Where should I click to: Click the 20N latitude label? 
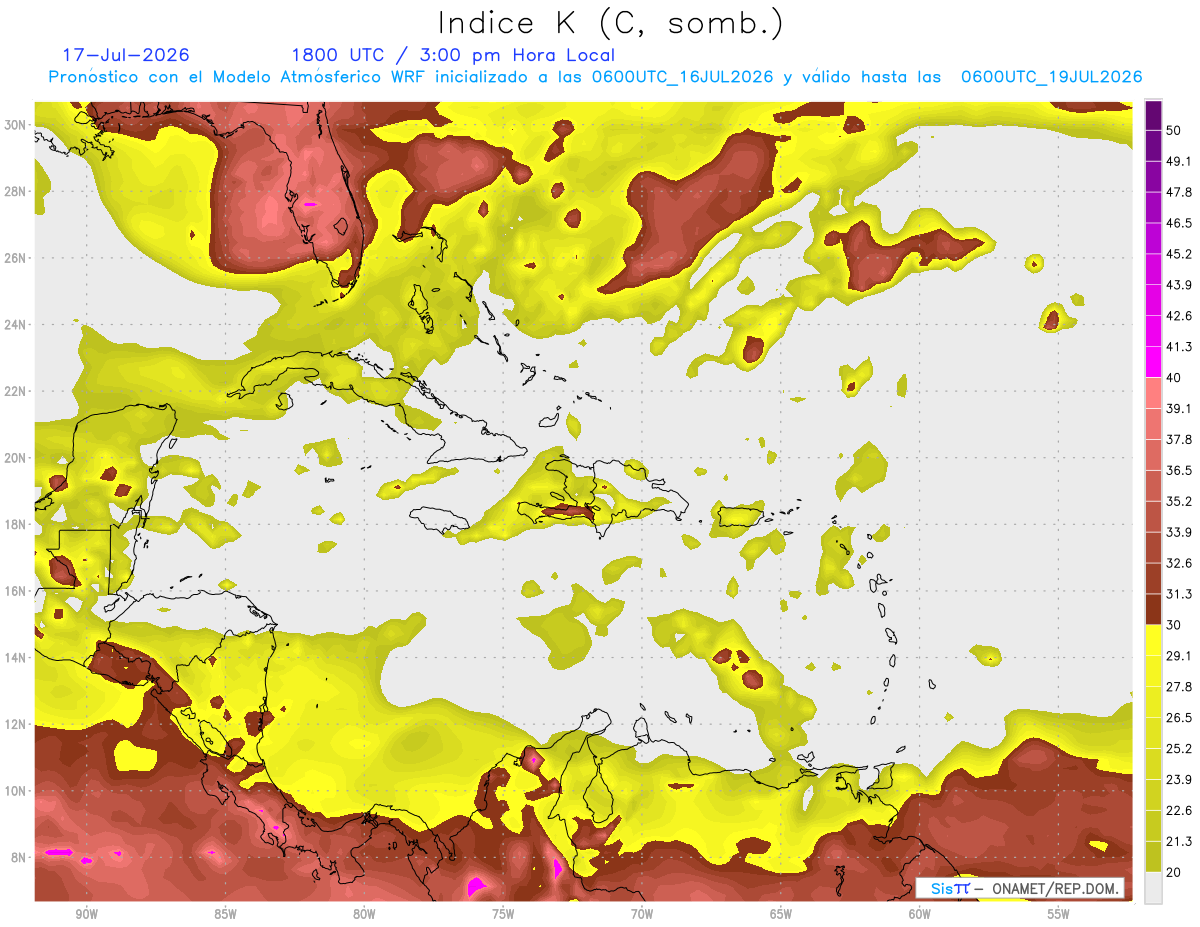(16, 458)
